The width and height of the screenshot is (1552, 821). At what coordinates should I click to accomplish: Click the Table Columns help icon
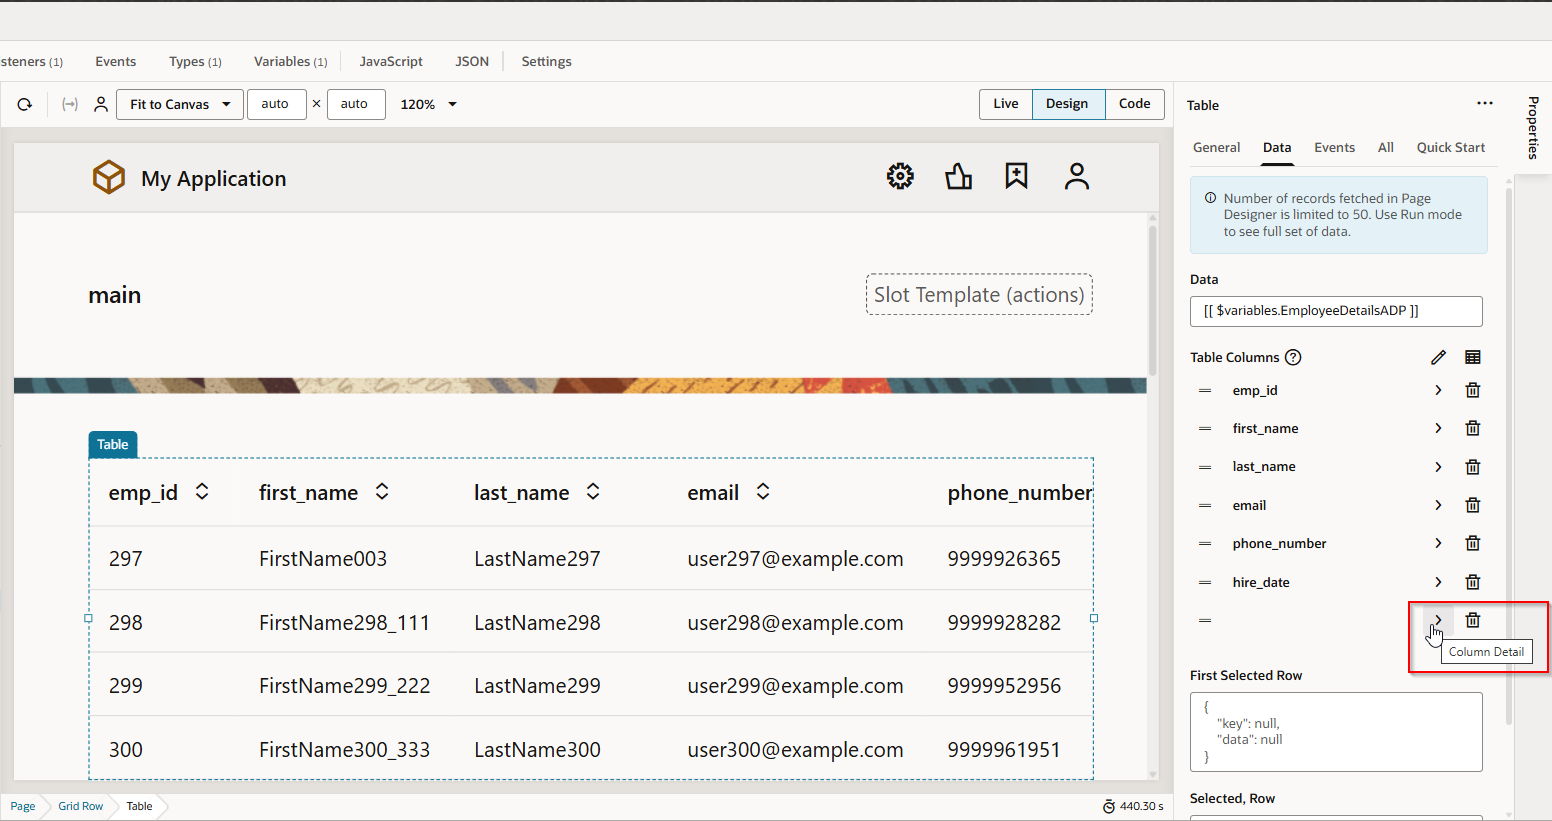coord(1293,357)
